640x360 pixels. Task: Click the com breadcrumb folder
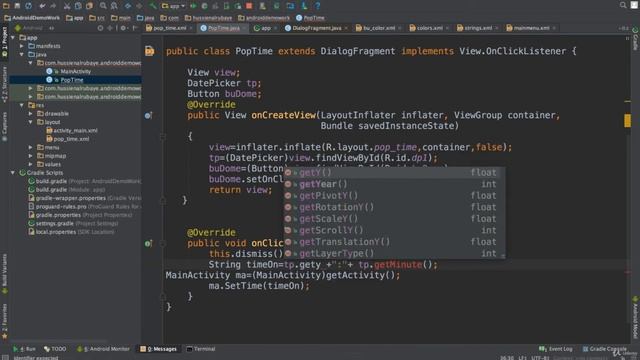point(170,18)
